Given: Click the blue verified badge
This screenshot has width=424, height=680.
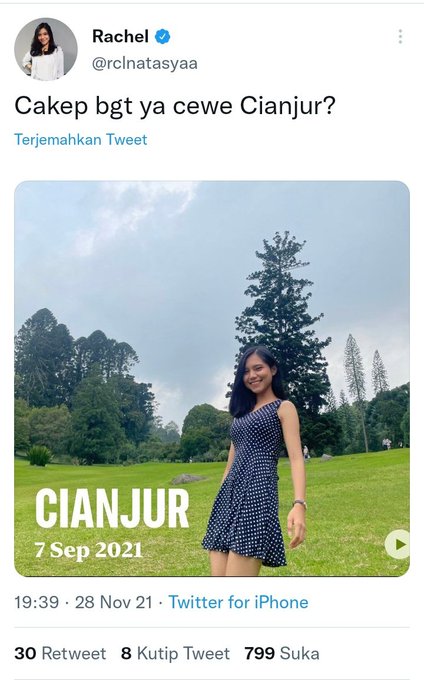Looking at the screenshot, I should [162, 36].
